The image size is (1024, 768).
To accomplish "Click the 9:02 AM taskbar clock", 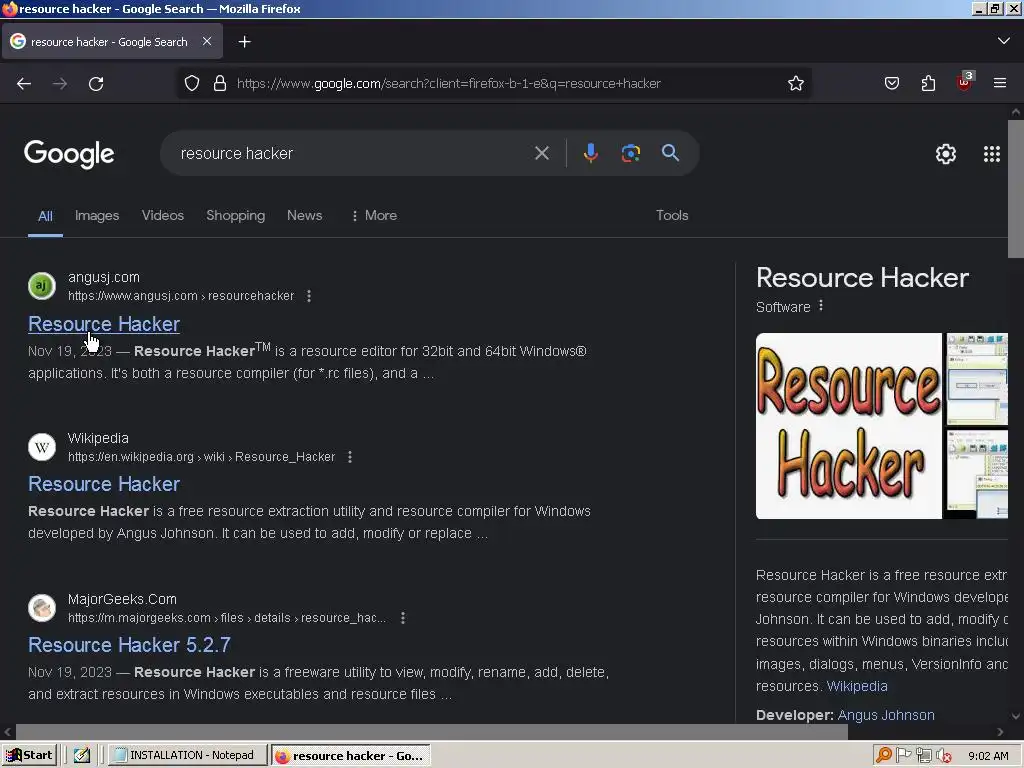I will coord(988,756).
